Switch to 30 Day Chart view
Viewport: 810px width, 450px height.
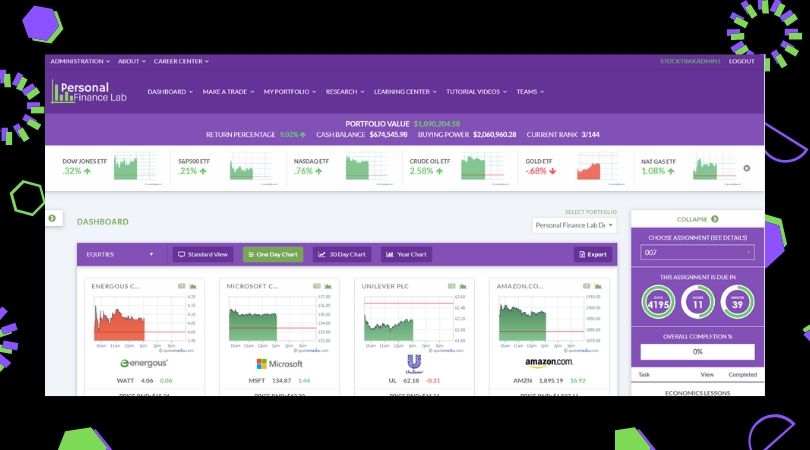[342, 254]
